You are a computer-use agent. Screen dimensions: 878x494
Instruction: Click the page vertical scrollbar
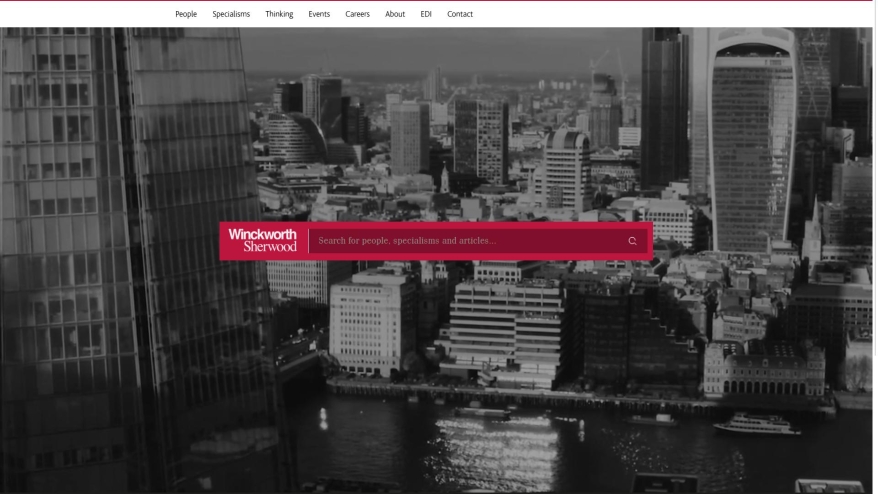pos(875,247)
